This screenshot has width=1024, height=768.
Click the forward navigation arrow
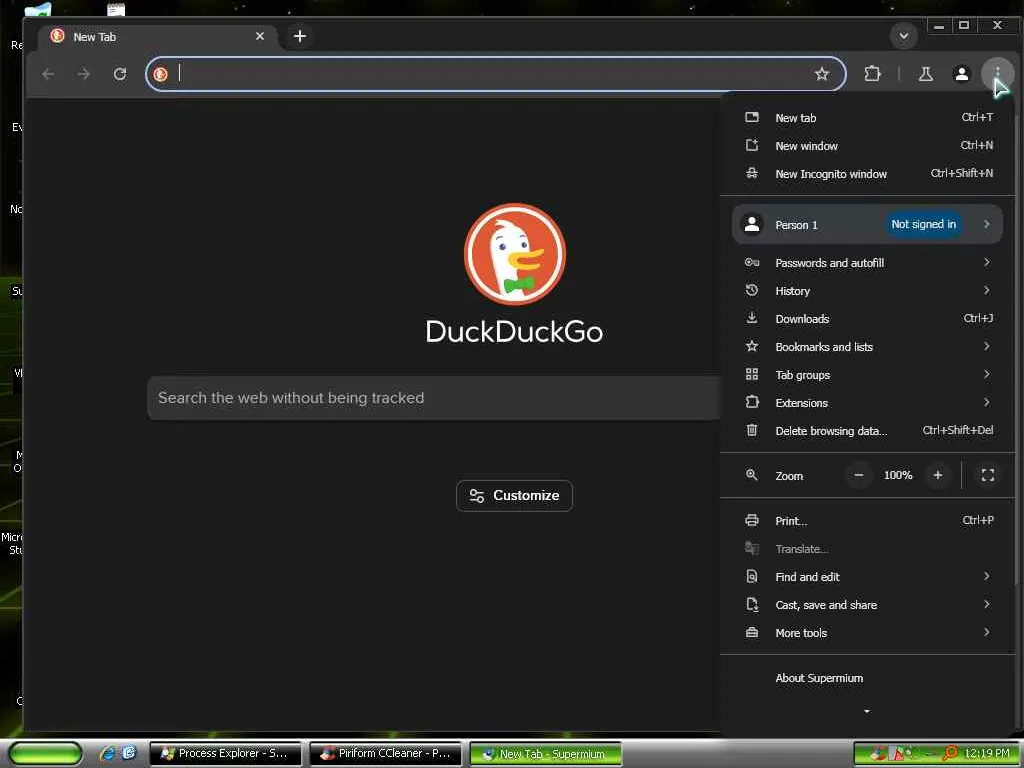click(84, 74)
